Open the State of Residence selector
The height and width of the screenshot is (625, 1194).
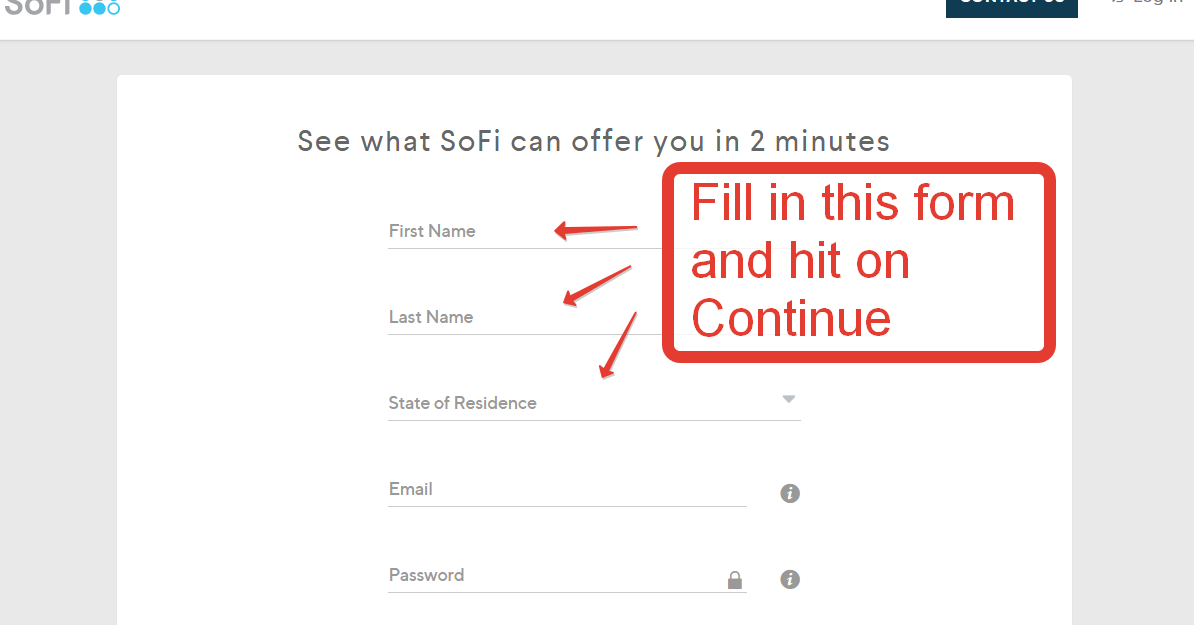pos(594,403)
